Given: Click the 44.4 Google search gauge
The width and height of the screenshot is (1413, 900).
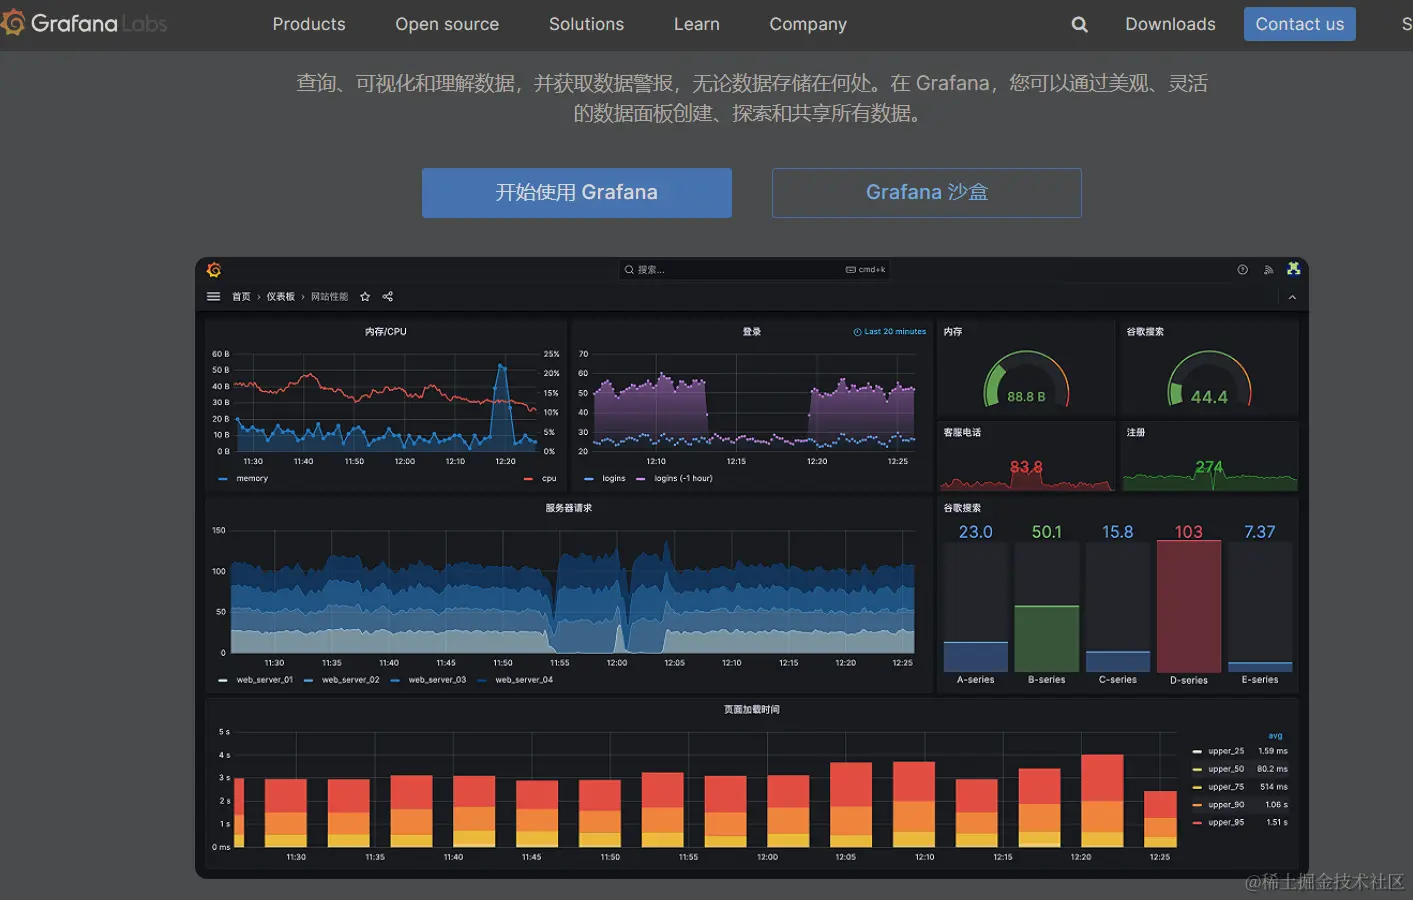Looking at the screenshot, I should tap(1209, 379).
